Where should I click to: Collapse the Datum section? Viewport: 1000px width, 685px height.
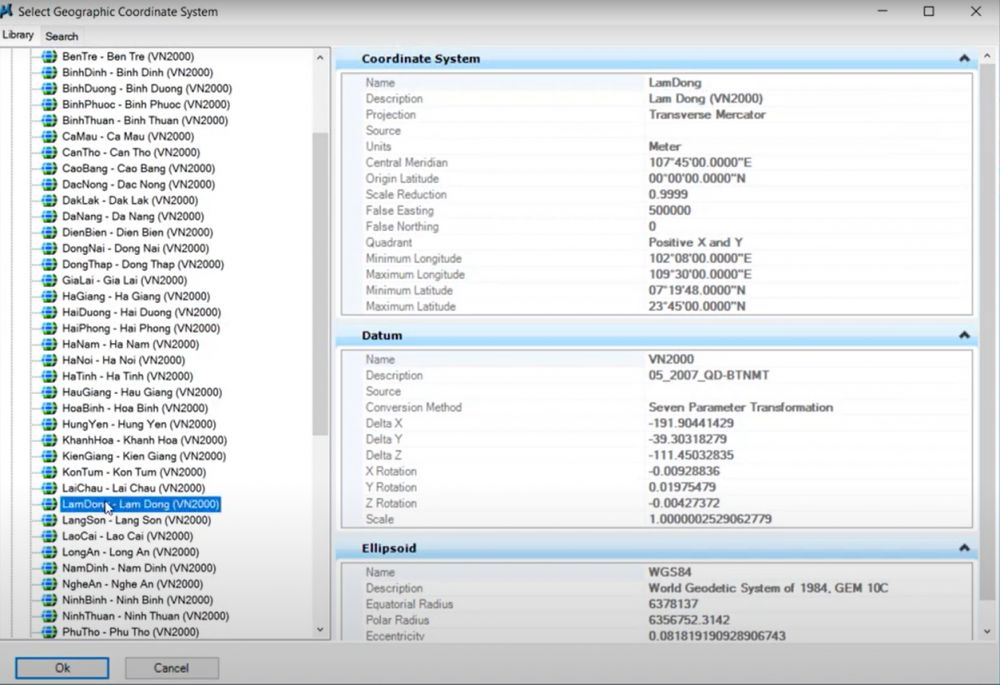(963, 335)
